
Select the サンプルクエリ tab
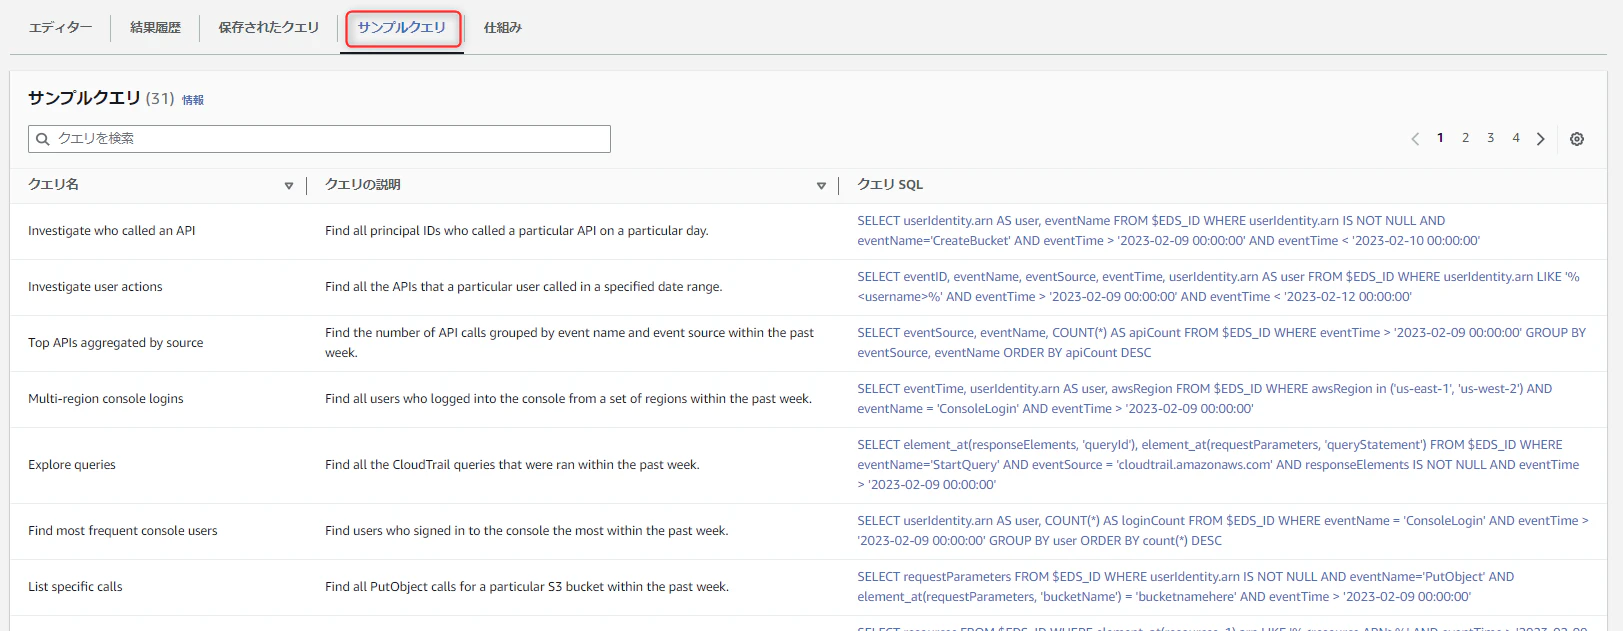pos(402,28)
